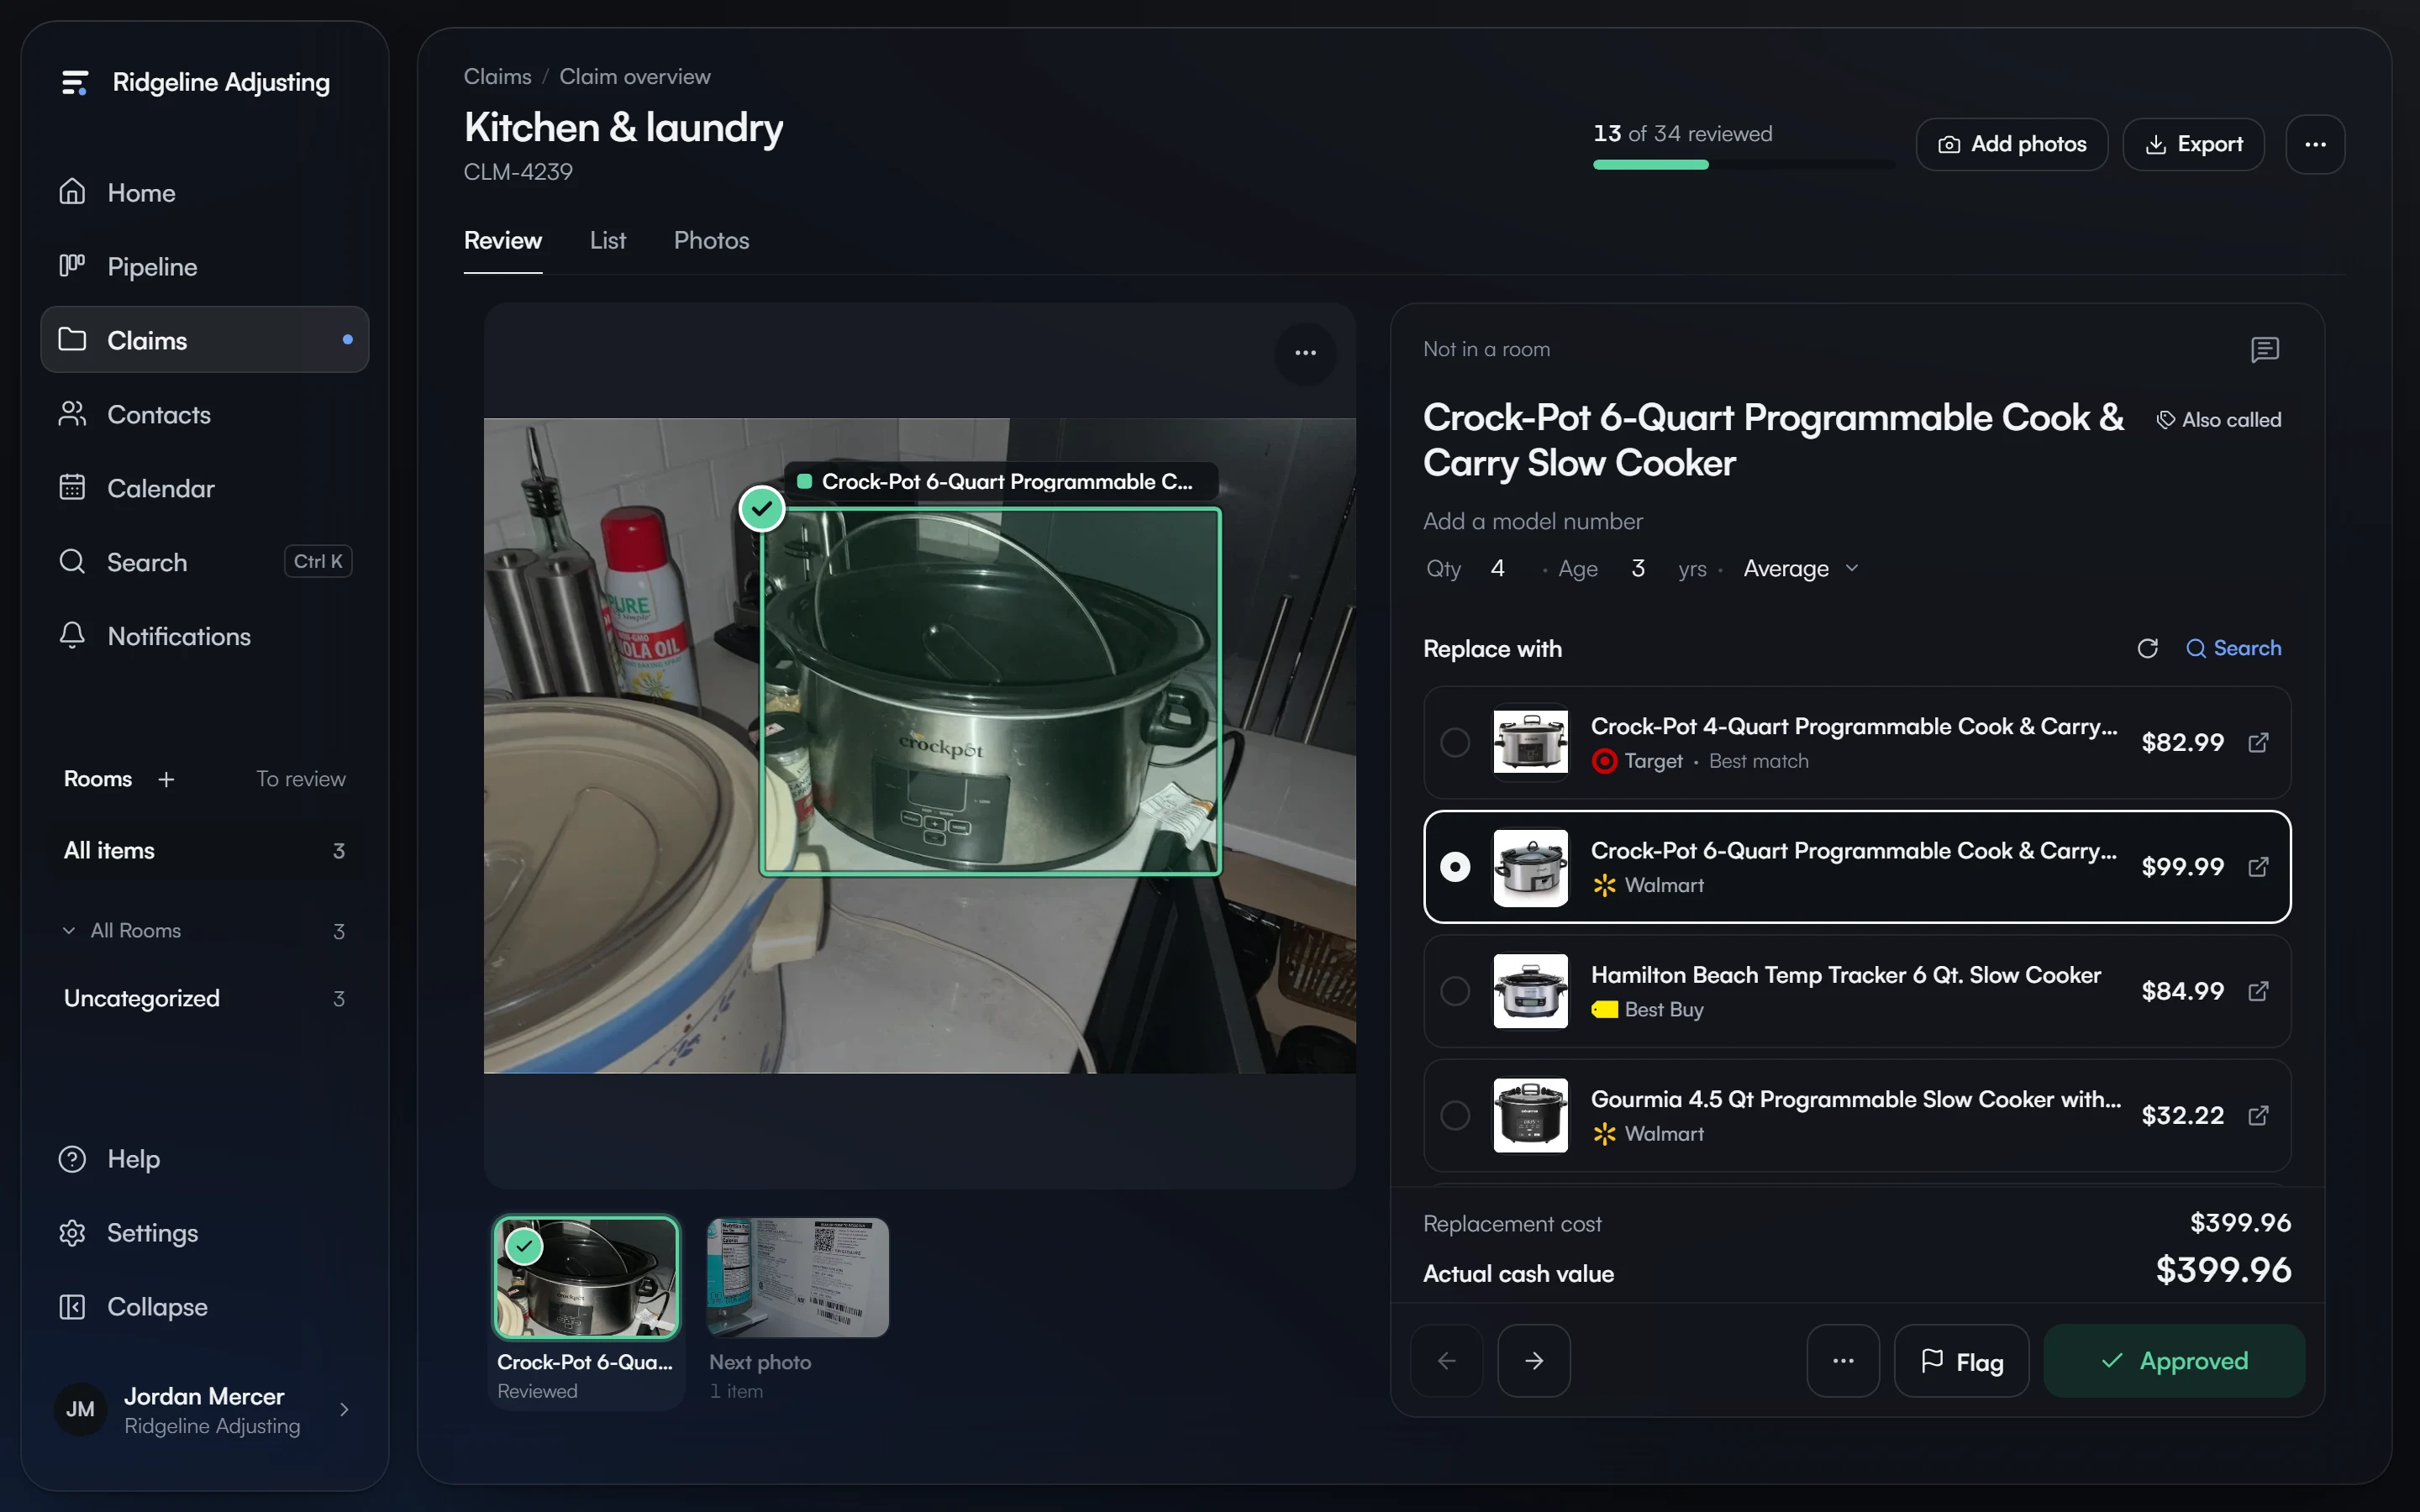Edit the Qty value 4

pos(1497,569)
